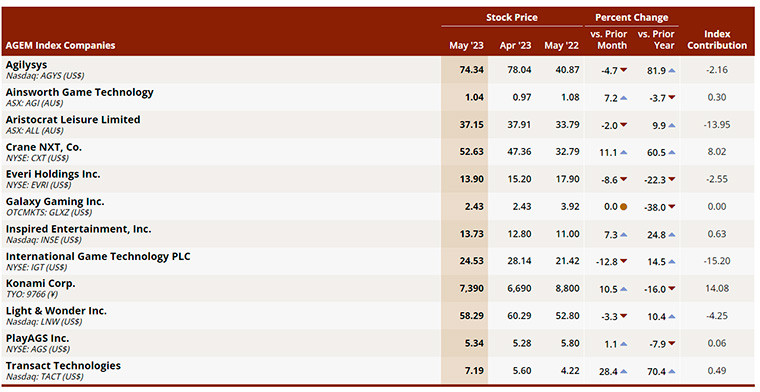This screenshot has height=392, width=760.
Task: Click the down arrow beside Everi -8.6
Action: tap(623, 180)
